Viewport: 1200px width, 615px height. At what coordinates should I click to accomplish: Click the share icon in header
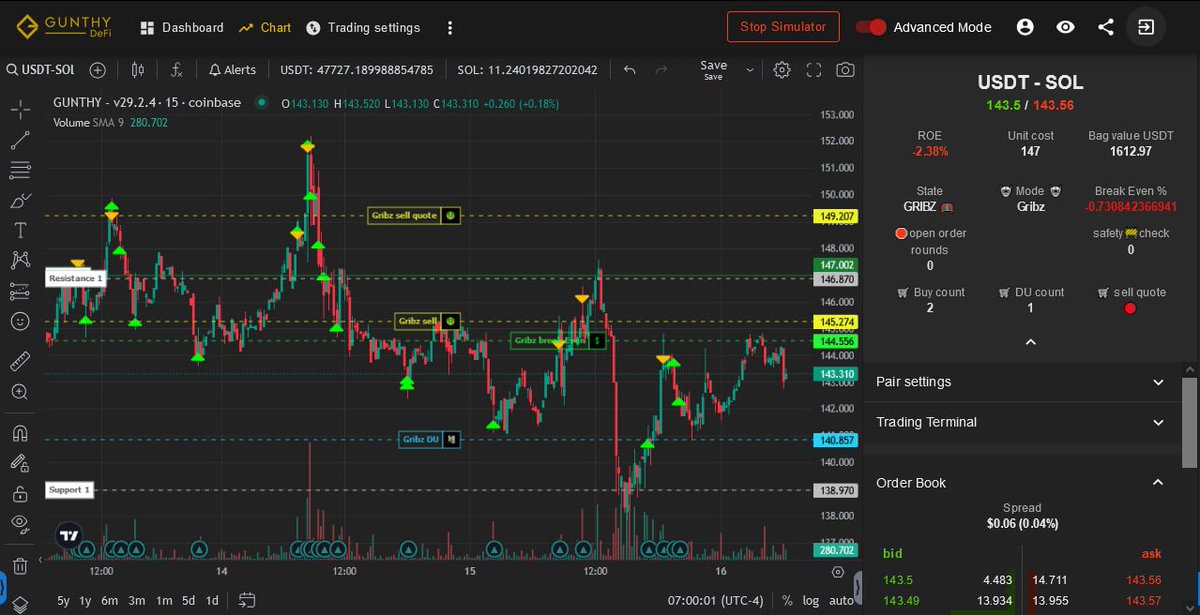pyautogui.click(x=1105, y=27)
